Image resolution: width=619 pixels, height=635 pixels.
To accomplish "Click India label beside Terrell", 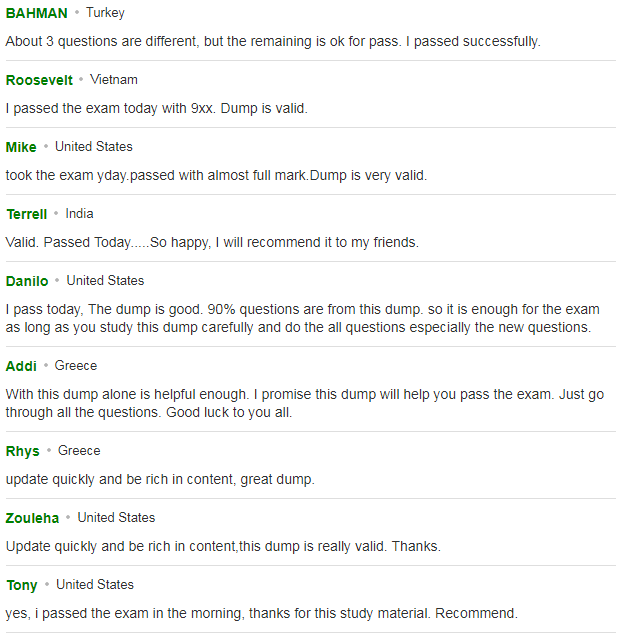I will (79, 213).
